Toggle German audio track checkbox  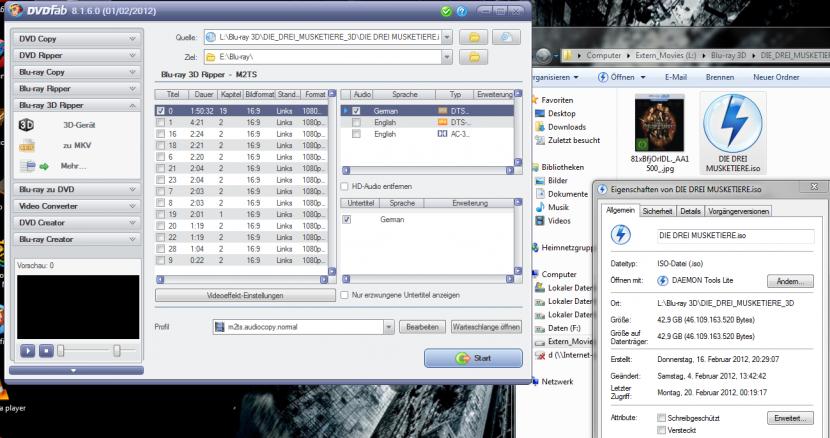pyautogui.click(x=356, y=111)
